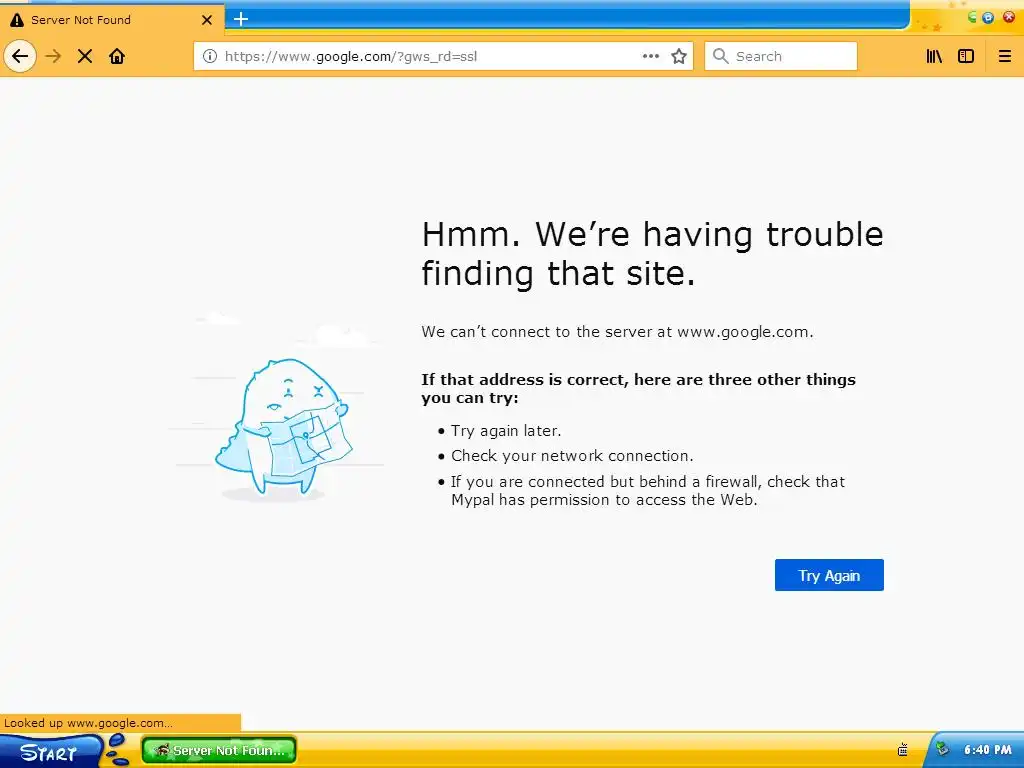The image size is (1024, 768).
Task: Click the blue quick-launch icon beside Start
Action: (118, 750)
